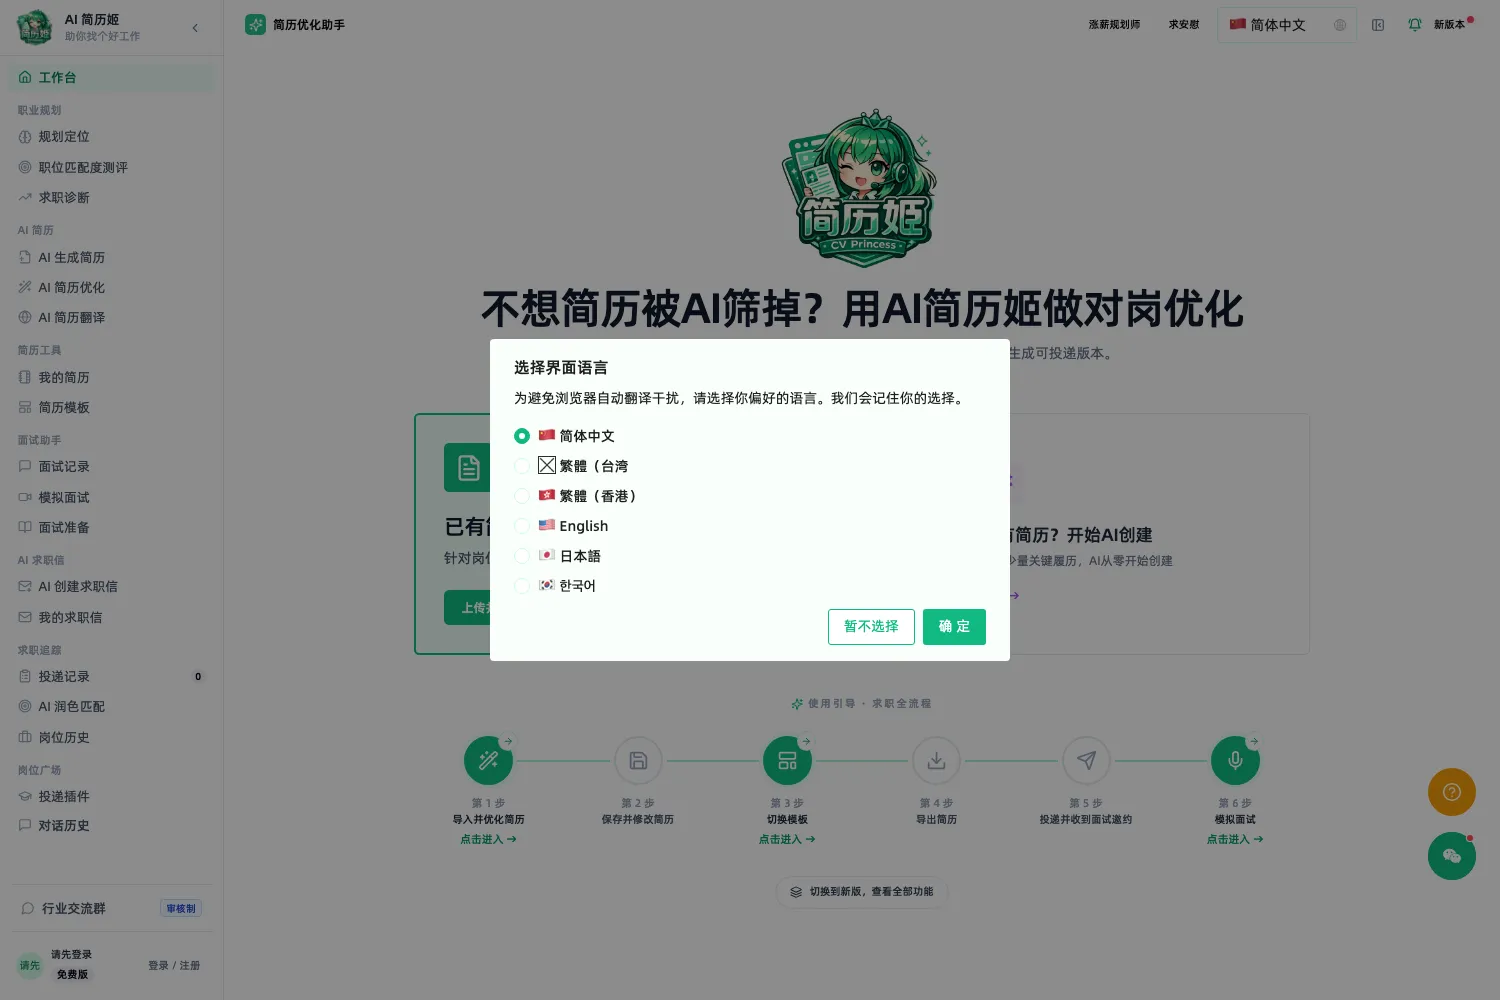Viewport: 1500px width, 1000px height.
Task: Select English language radio option
Action: pos(522,526)
